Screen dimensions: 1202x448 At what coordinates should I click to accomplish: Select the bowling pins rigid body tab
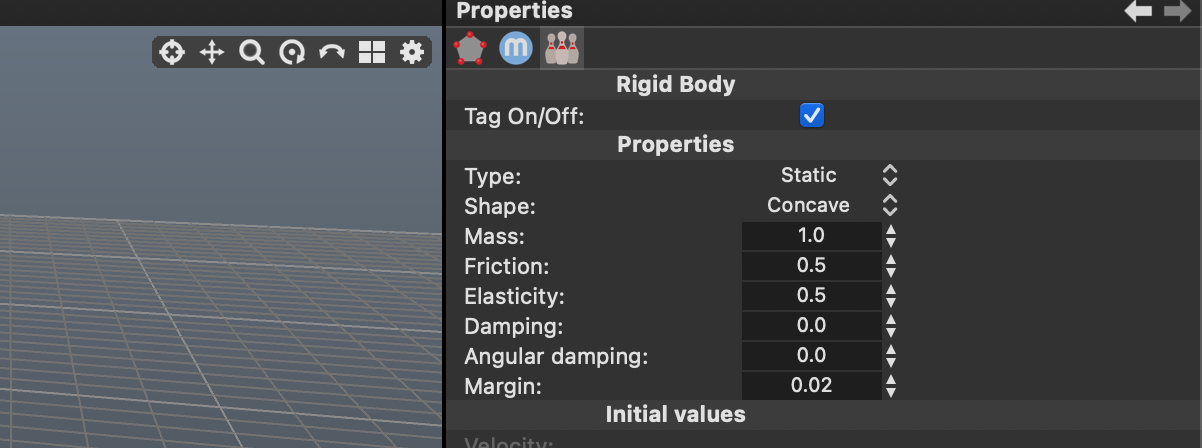click(x=562, y=48)
